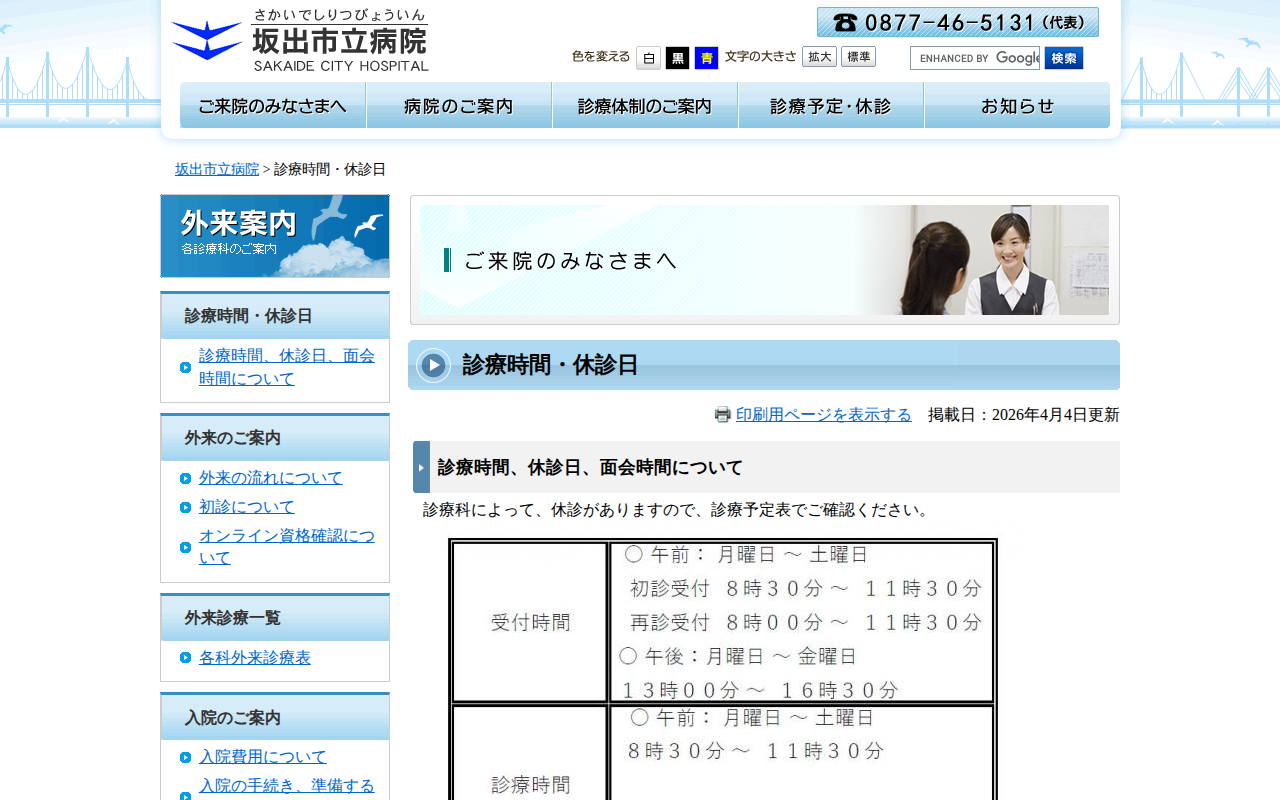1280x800 pixels.
Task: Open the ご来院のみなさまへ menu
Action: 273,105
